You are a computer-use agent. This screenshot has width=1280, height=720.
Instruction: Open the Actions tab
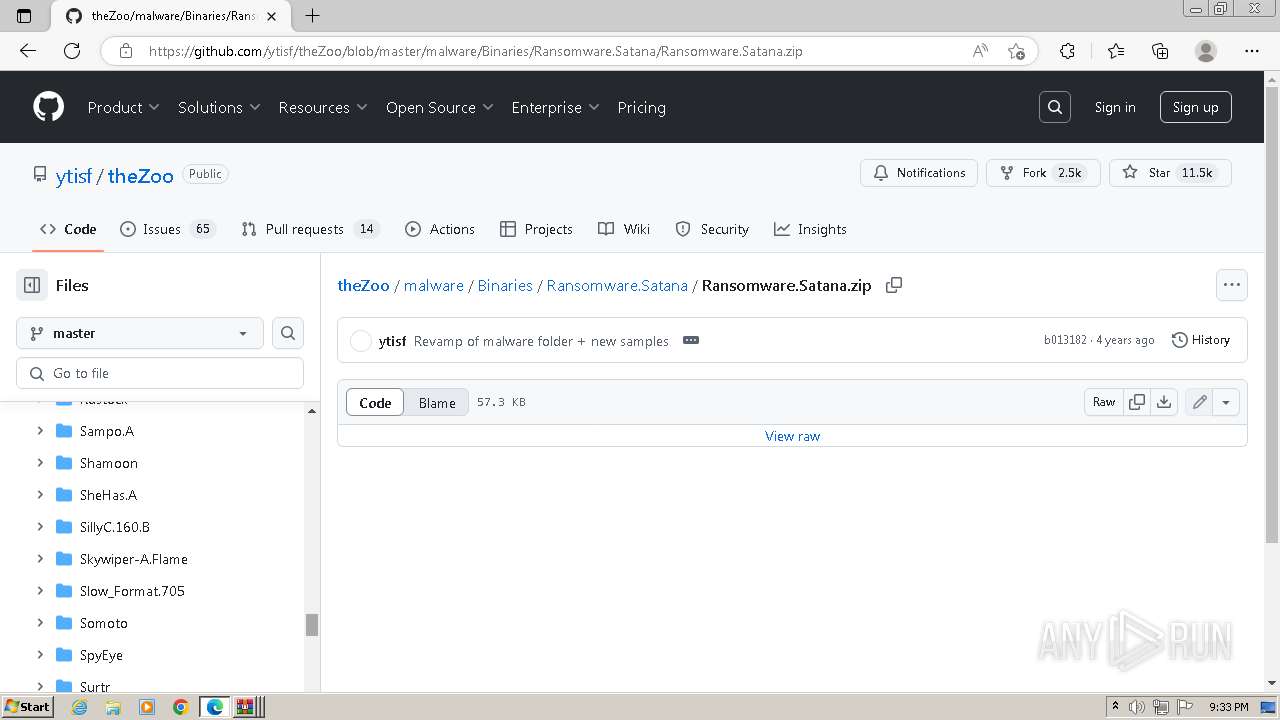pyautogui.click(x=440, y=229)
